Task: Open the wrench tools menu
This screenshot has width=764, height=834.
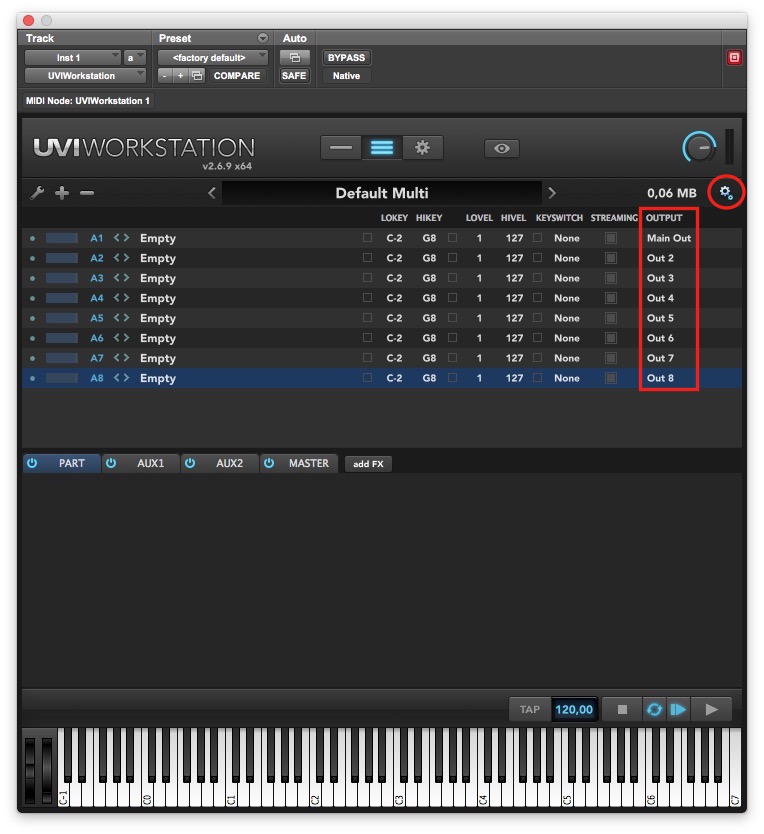Action: [37, 193]
